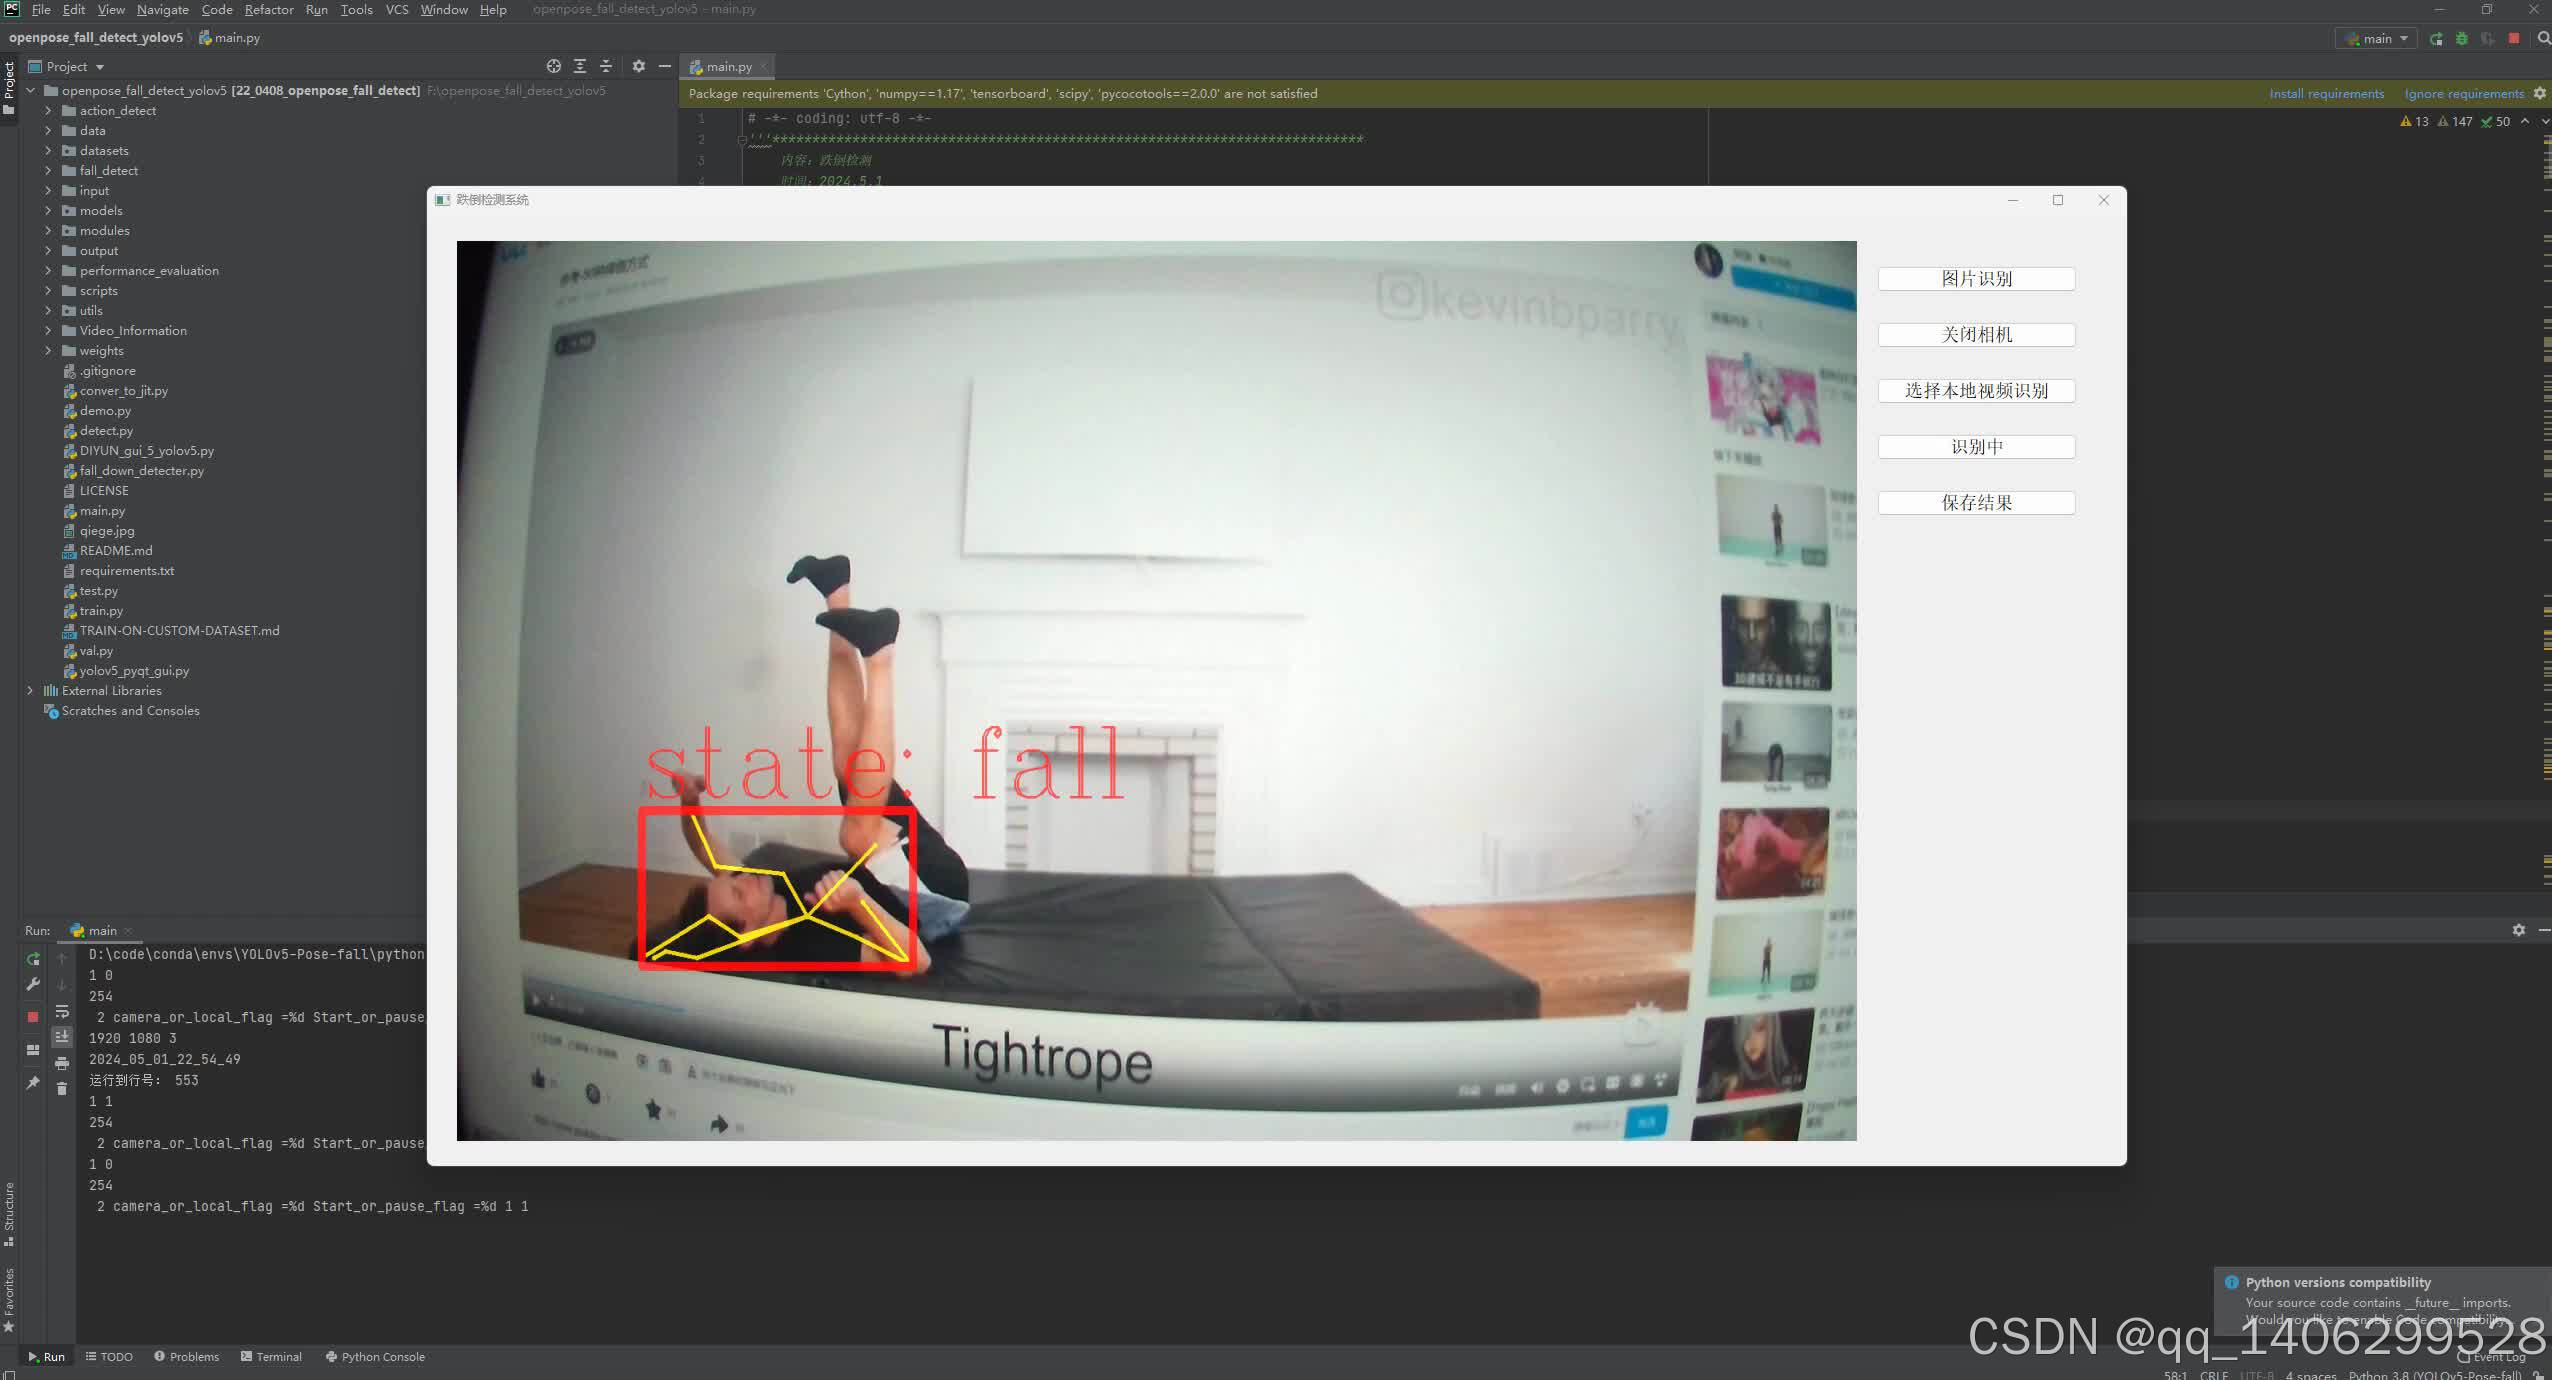Expand the fall_detect folder

coord(48,171)
